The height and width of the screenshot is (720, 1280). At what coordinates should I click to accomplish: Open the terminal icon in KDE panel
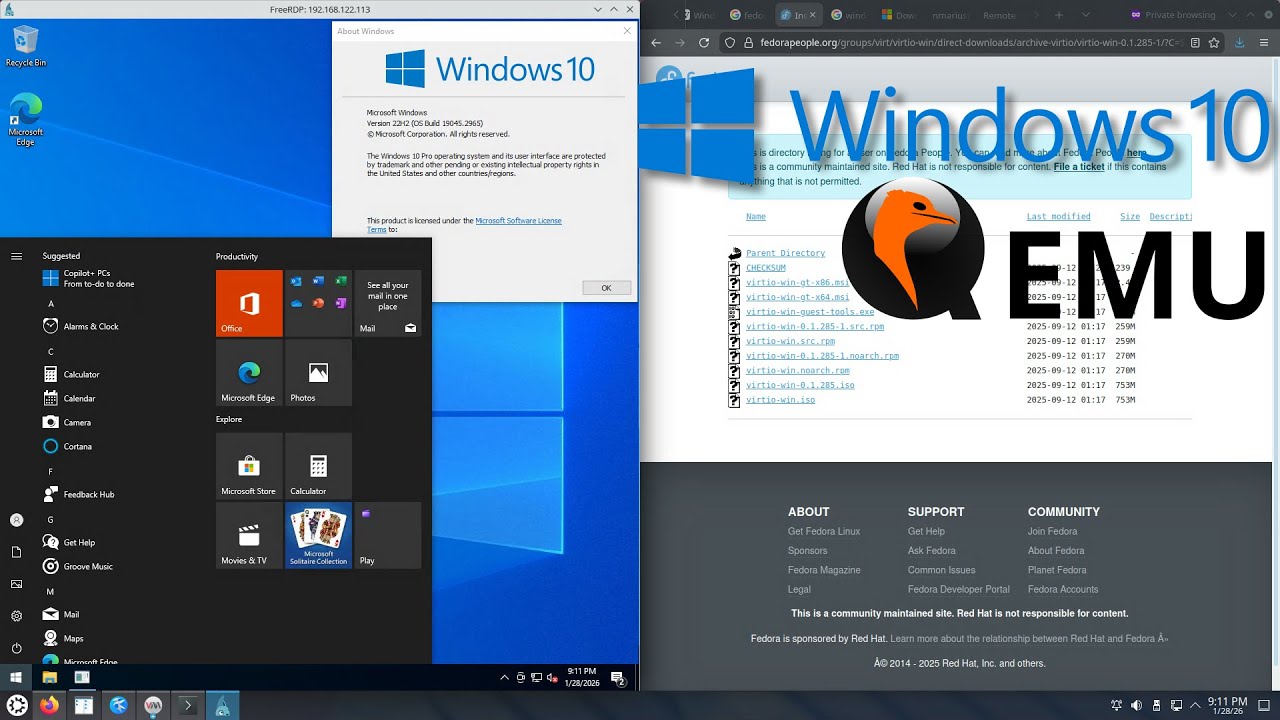[x=187, y=705]
